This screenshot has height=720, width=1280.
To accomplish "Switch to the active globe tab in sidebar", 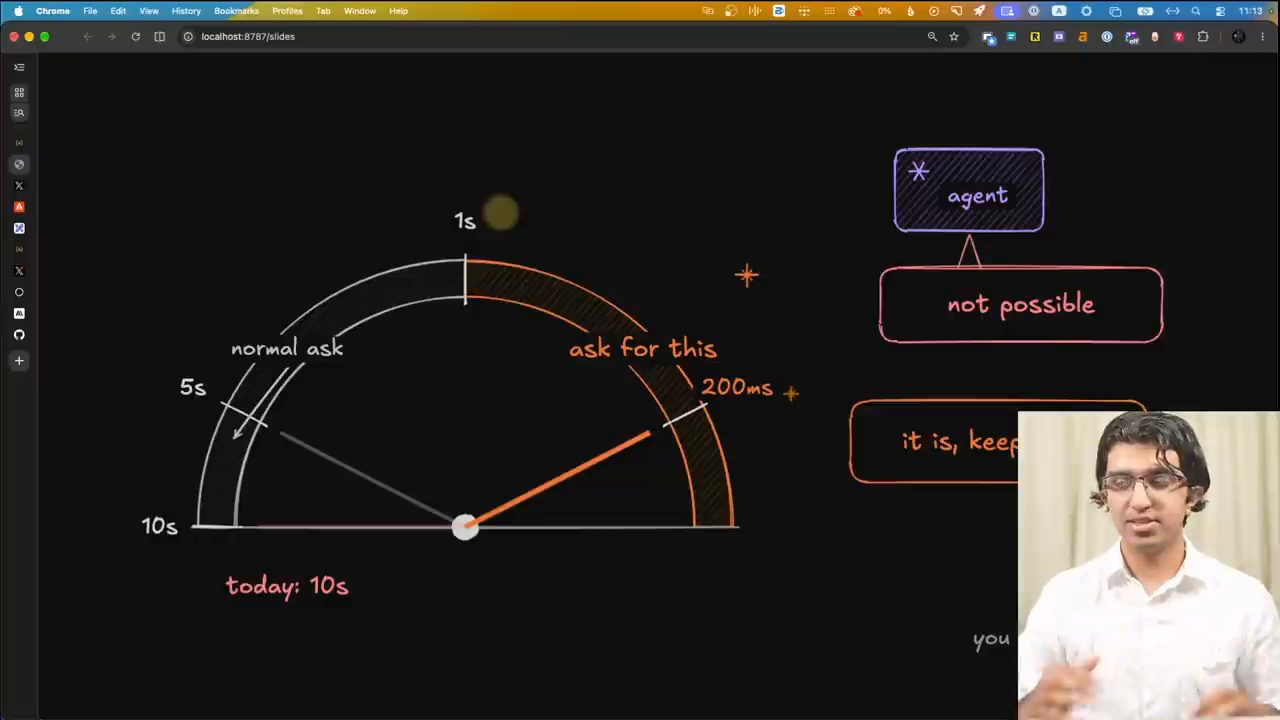I will (x=19, y=164).
